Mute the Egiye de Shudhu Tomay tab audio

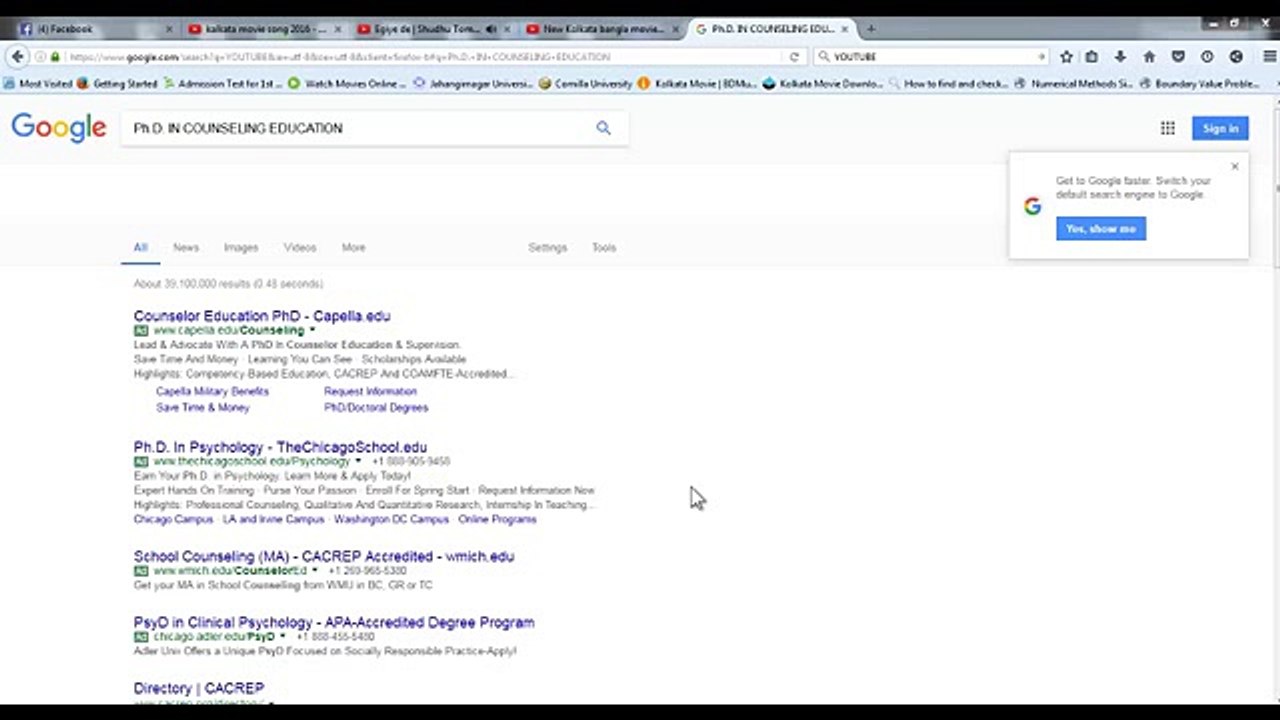[491, 29]
